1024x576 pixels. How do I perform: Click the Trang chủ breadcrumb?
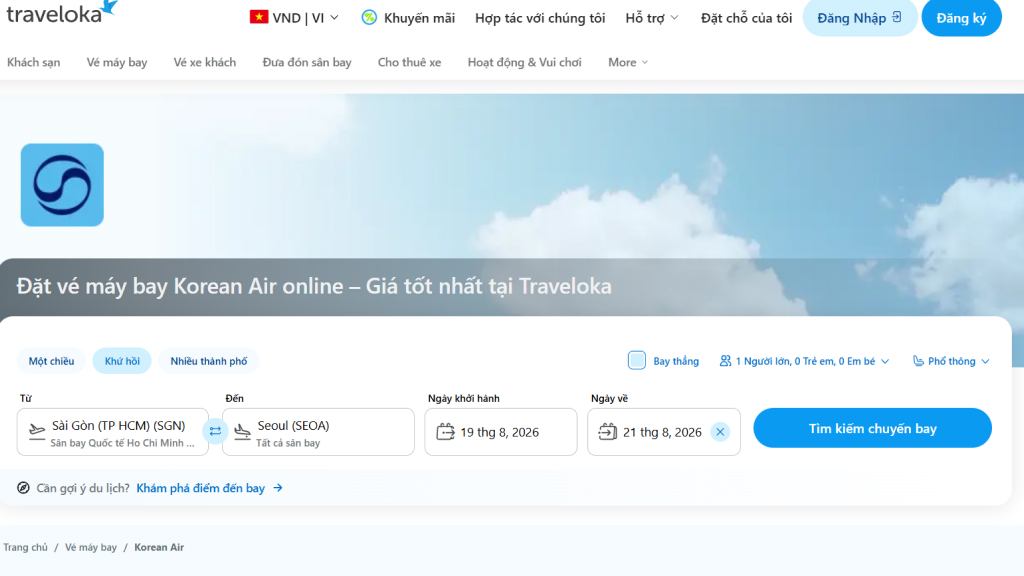tap(25, 547)
